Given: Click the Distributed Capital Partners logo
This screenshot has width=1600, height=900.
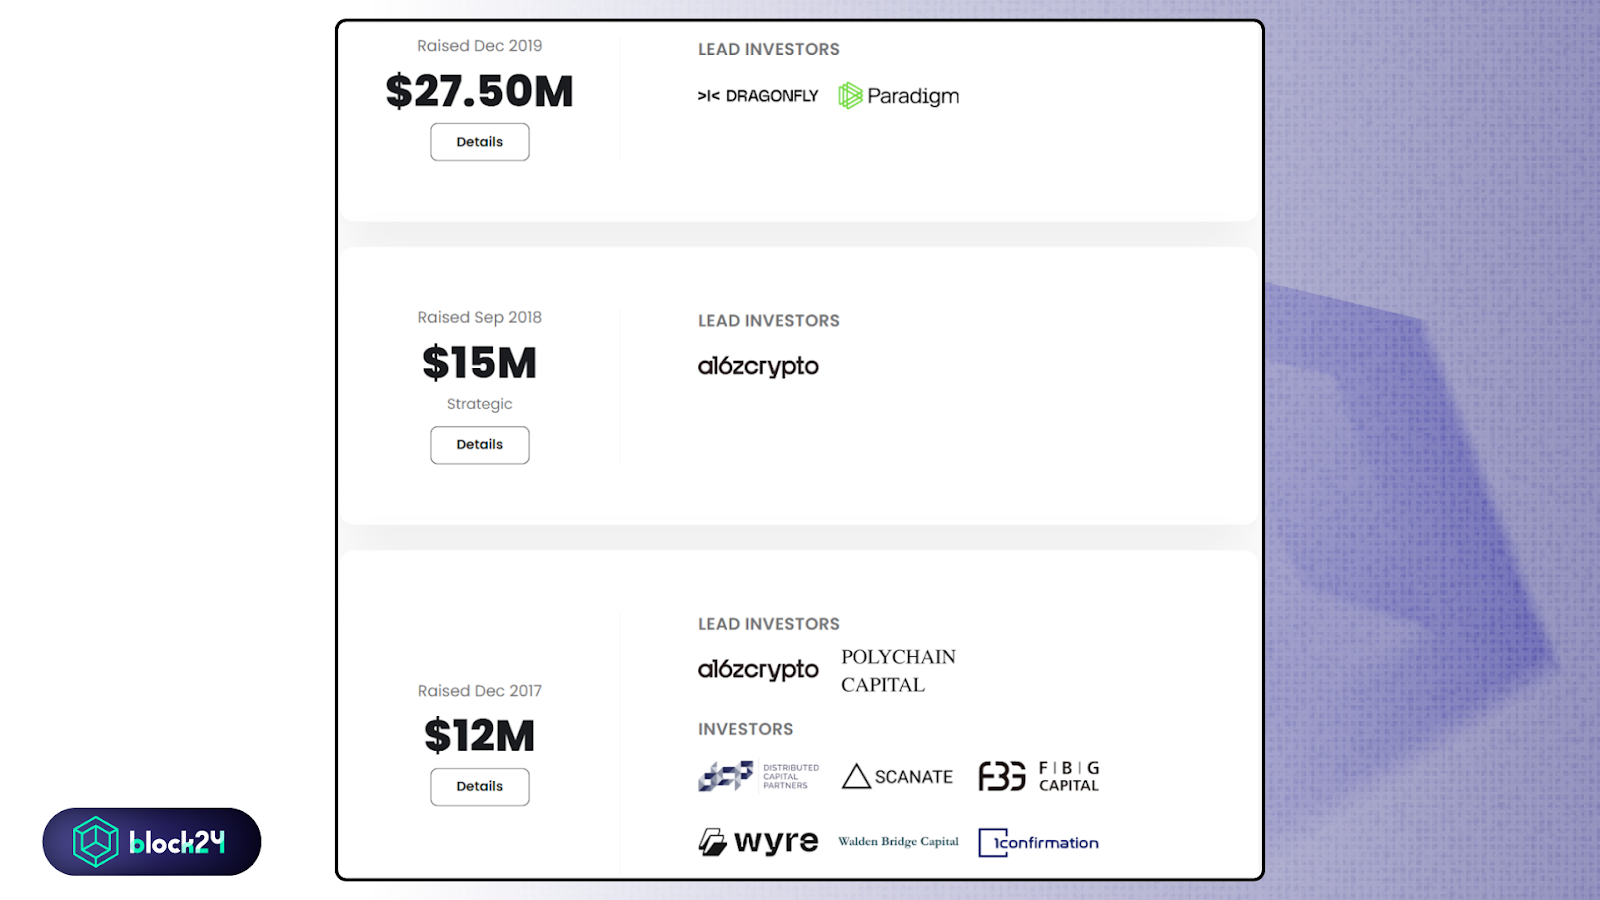Looking at the screenshot, I should [x=758, y=776].
